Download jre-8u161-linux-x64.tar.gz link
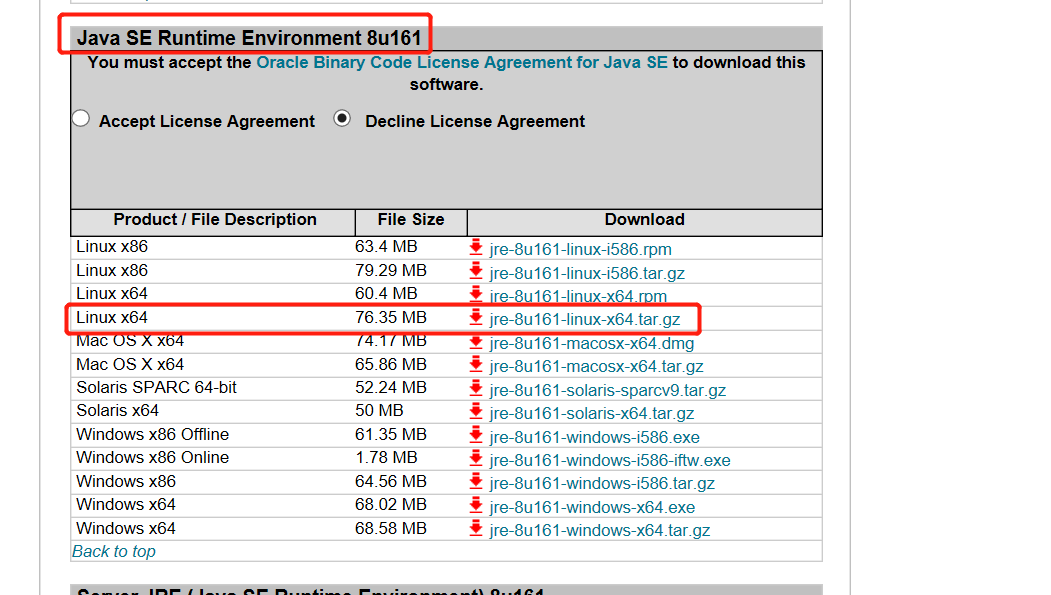Screen dimensions: 1051x595 (x=585, y=320)
